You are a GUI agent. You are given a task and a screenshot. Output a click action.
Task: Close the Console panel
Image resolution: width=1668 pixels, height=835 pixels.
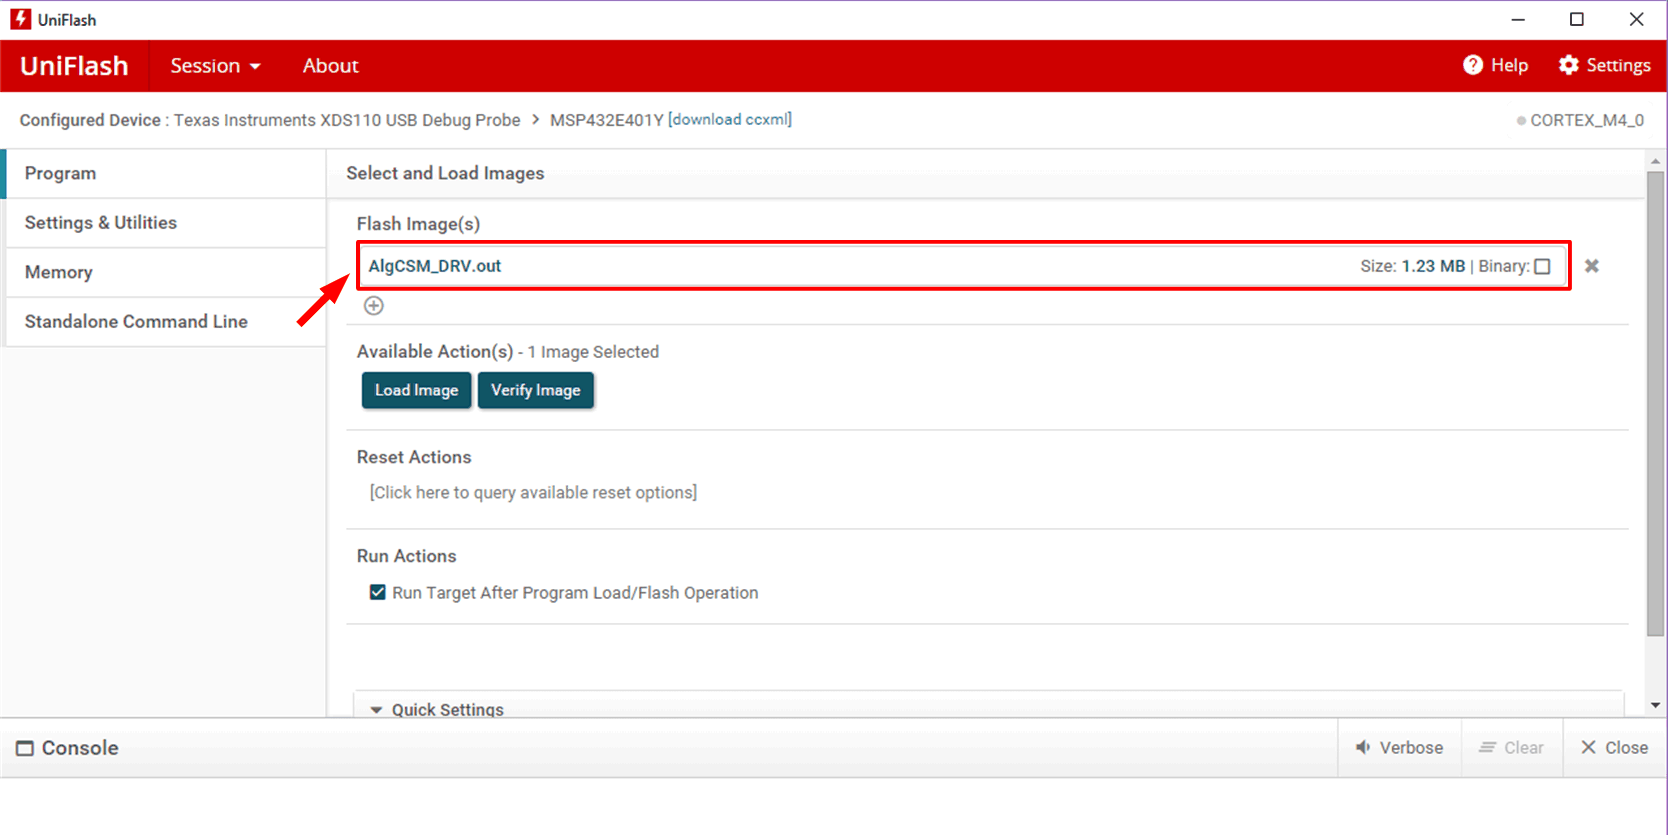click(x=1613, y=748)
